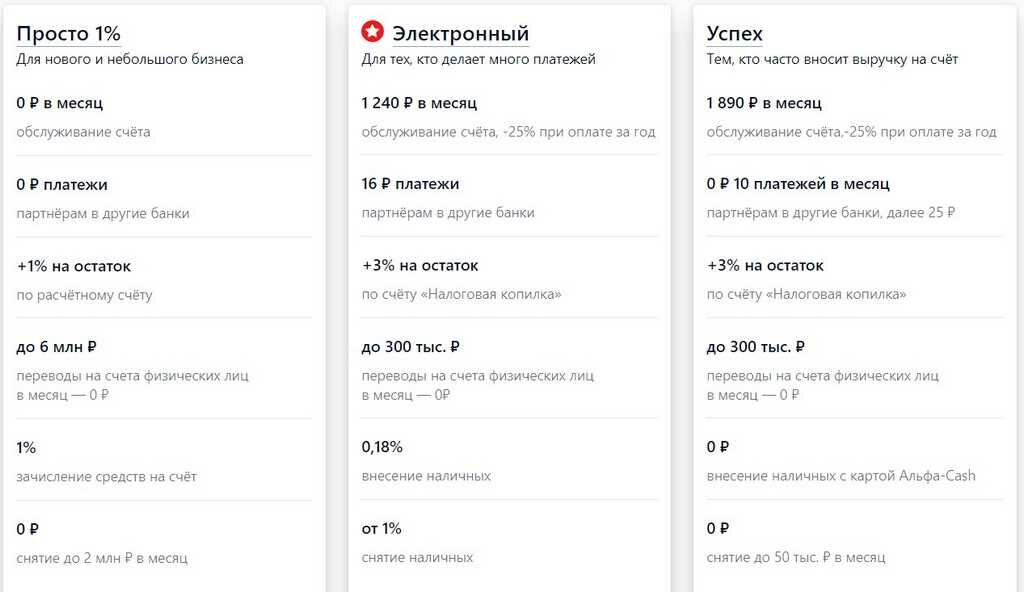Screen dimensions: 1024x592
Task: Click the 16 ₽ платежи heading
Action: 410,184
